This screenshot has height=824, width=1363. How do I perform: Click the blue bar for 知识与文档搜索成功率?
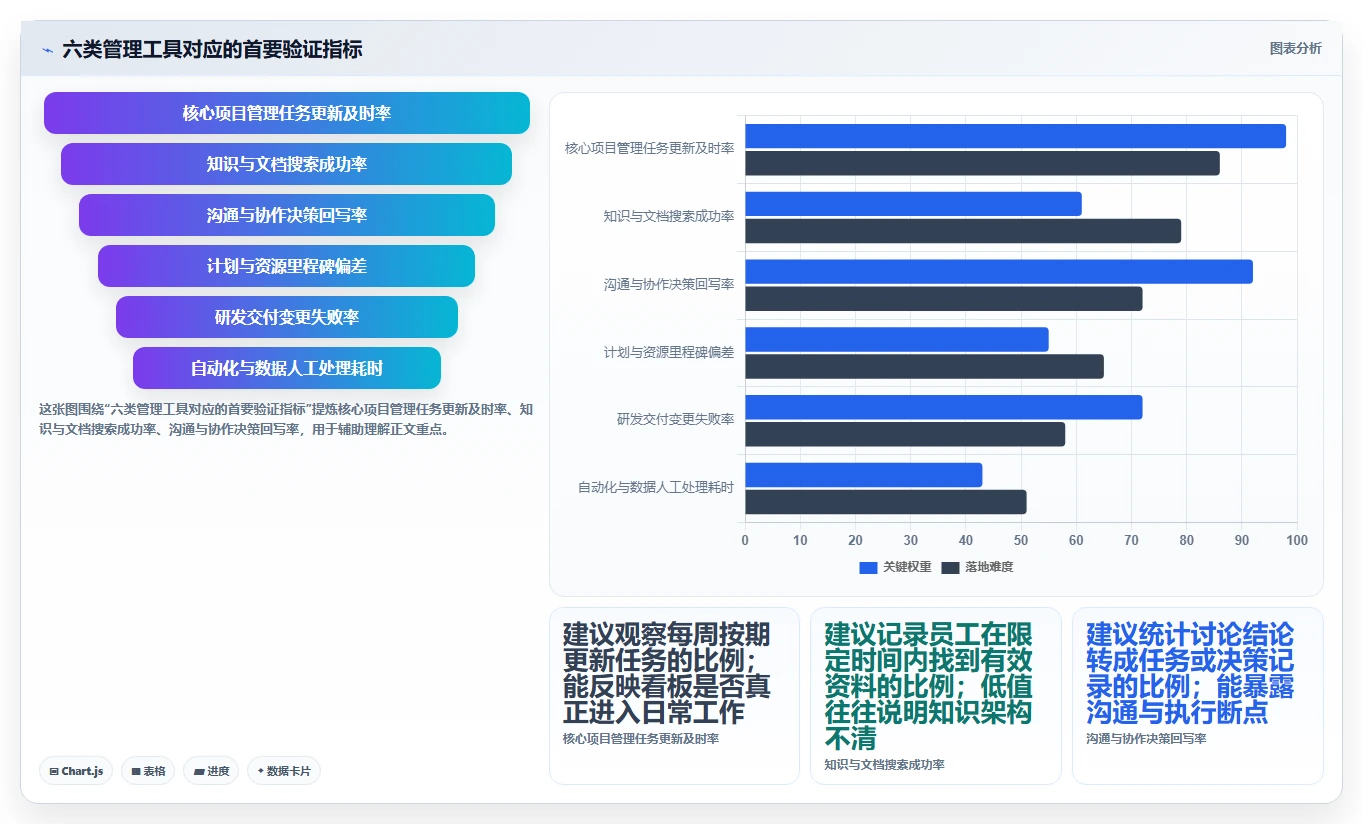click(913, 204)
